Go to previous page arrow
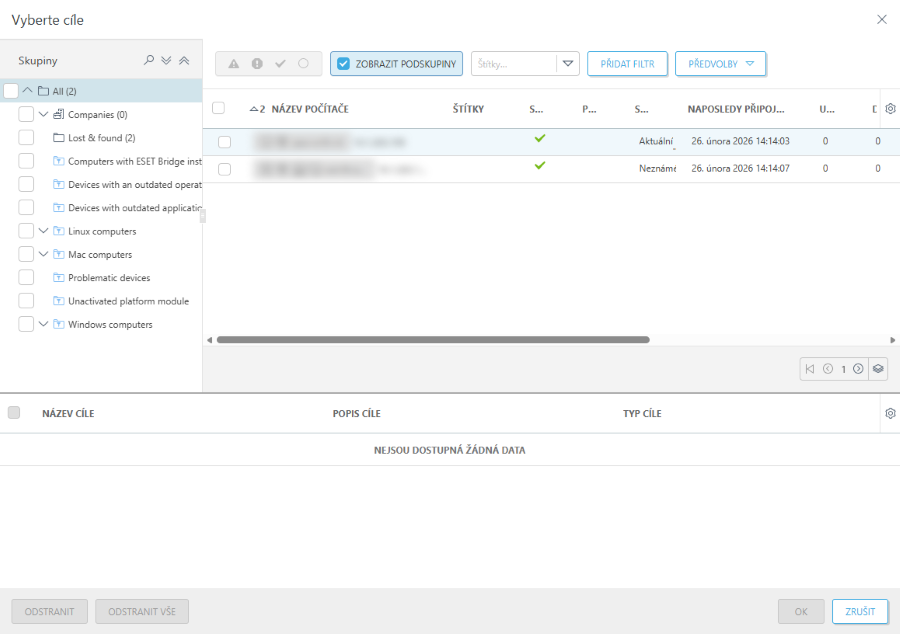The height and width of the screenshot is (634, 900). coord(828,369)
